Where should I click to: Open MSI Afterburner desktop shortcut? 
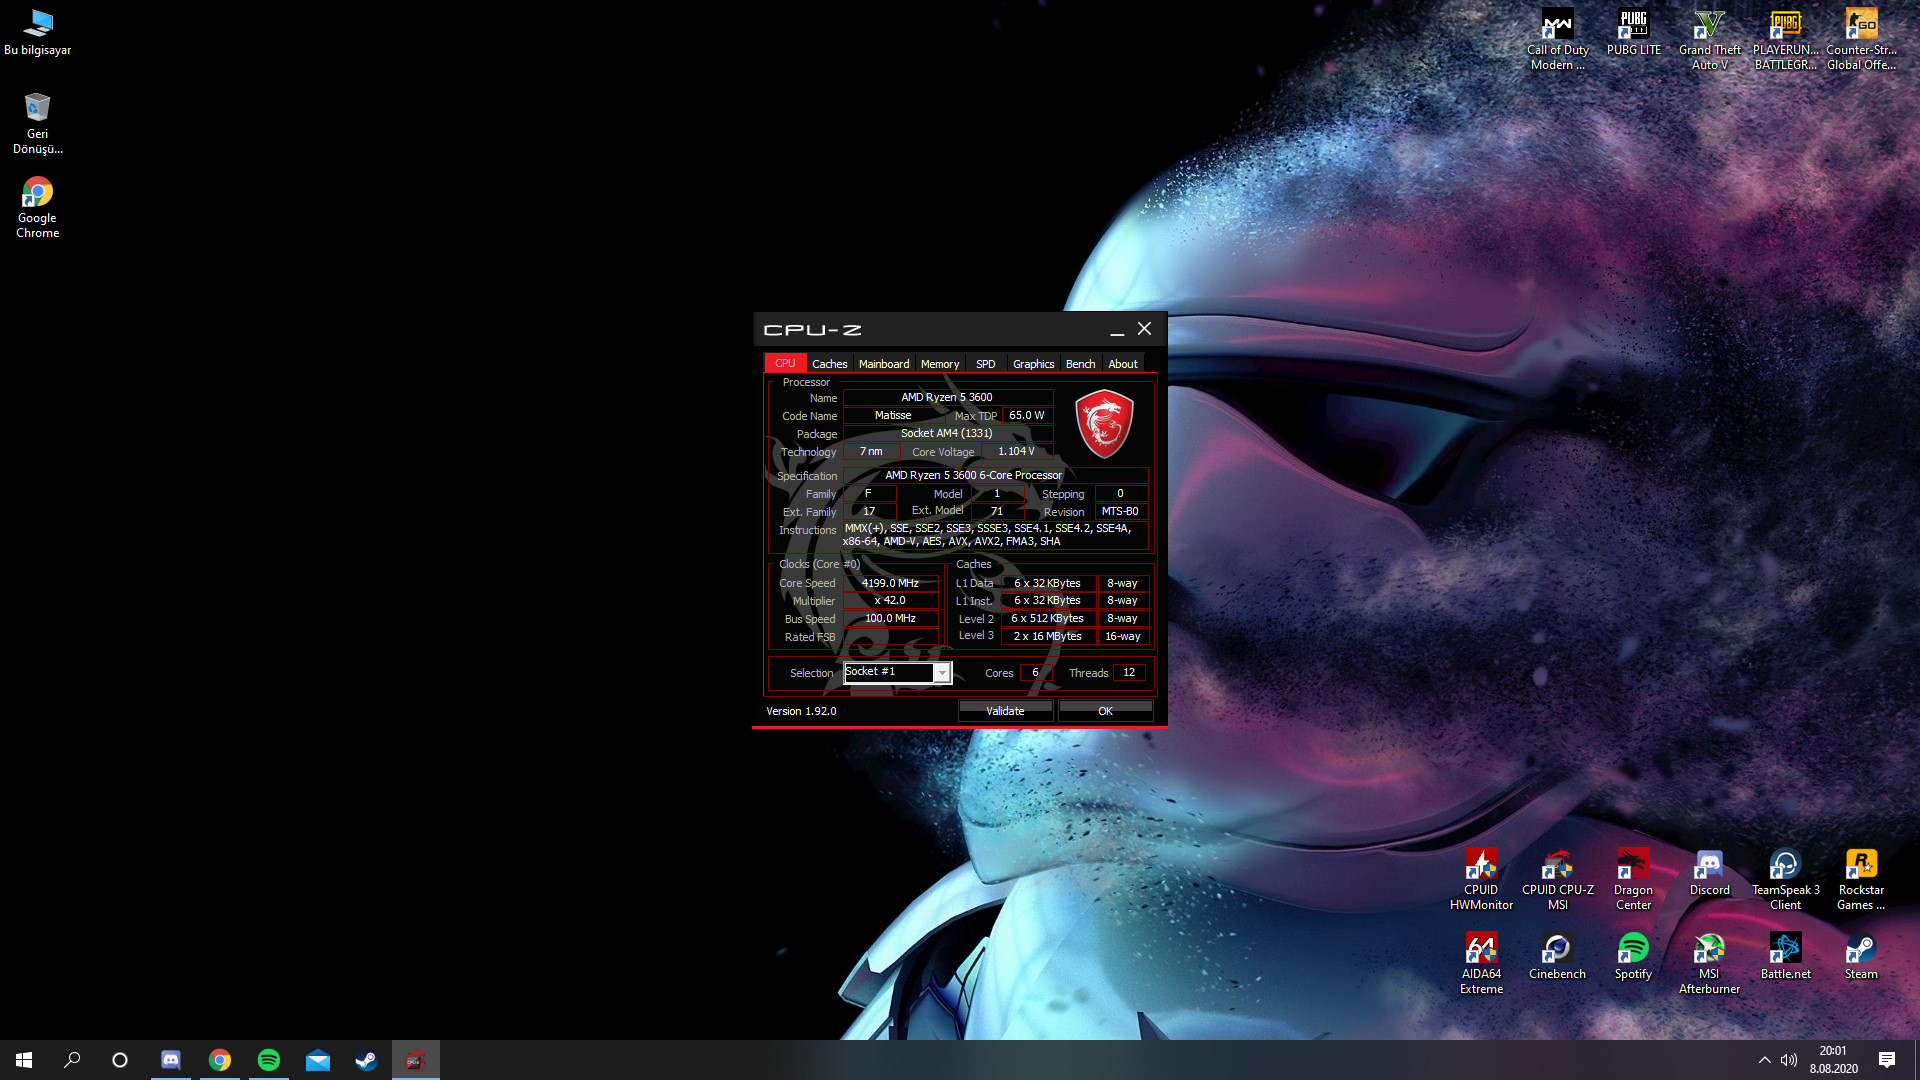pyautogui.click(x=1709, y=964)
